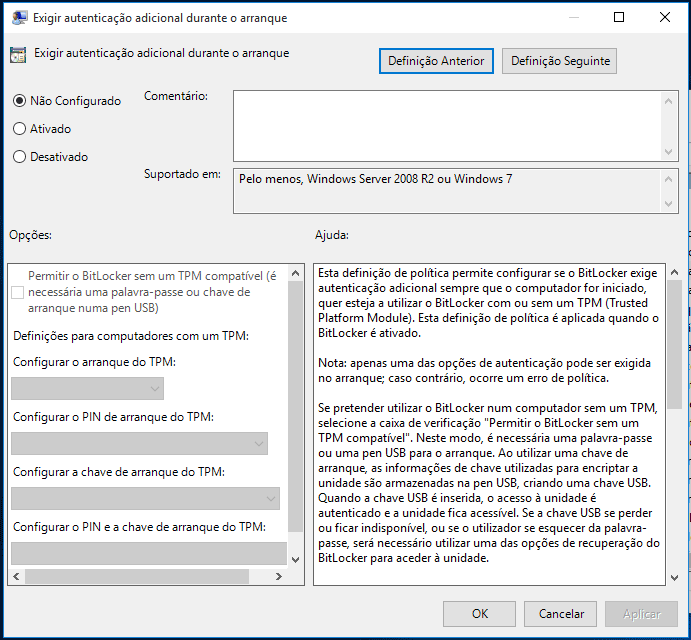This screenshot has height=640, width=691.
Task: Click the Opções horizontal scroll right arrow
Action: point(279,577)
